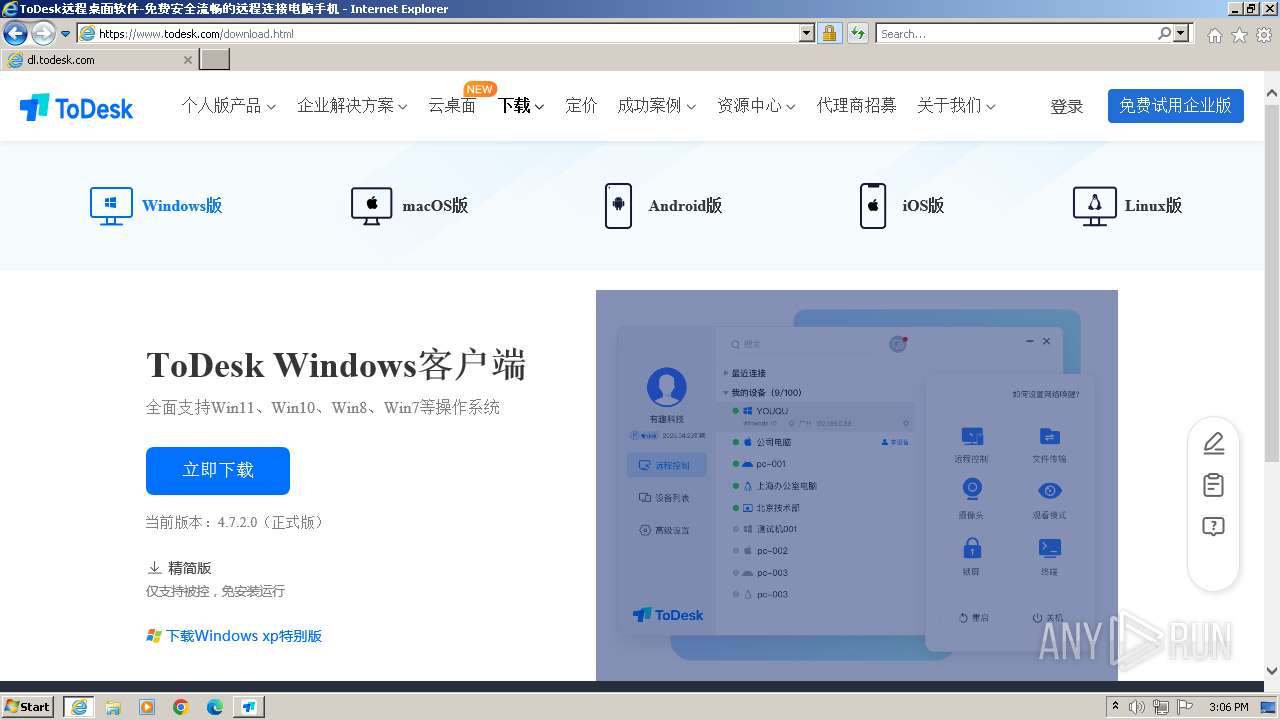Select the macOS版 monitor icon
The width and height of the screenshot is (1280, 720).
pos(371,206)
